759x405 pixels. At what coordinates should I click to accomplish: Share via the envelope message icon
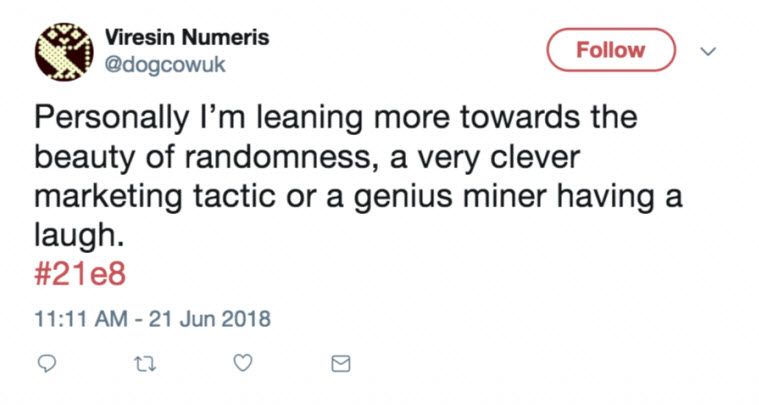pyautogui.click(x=340, y=364)
